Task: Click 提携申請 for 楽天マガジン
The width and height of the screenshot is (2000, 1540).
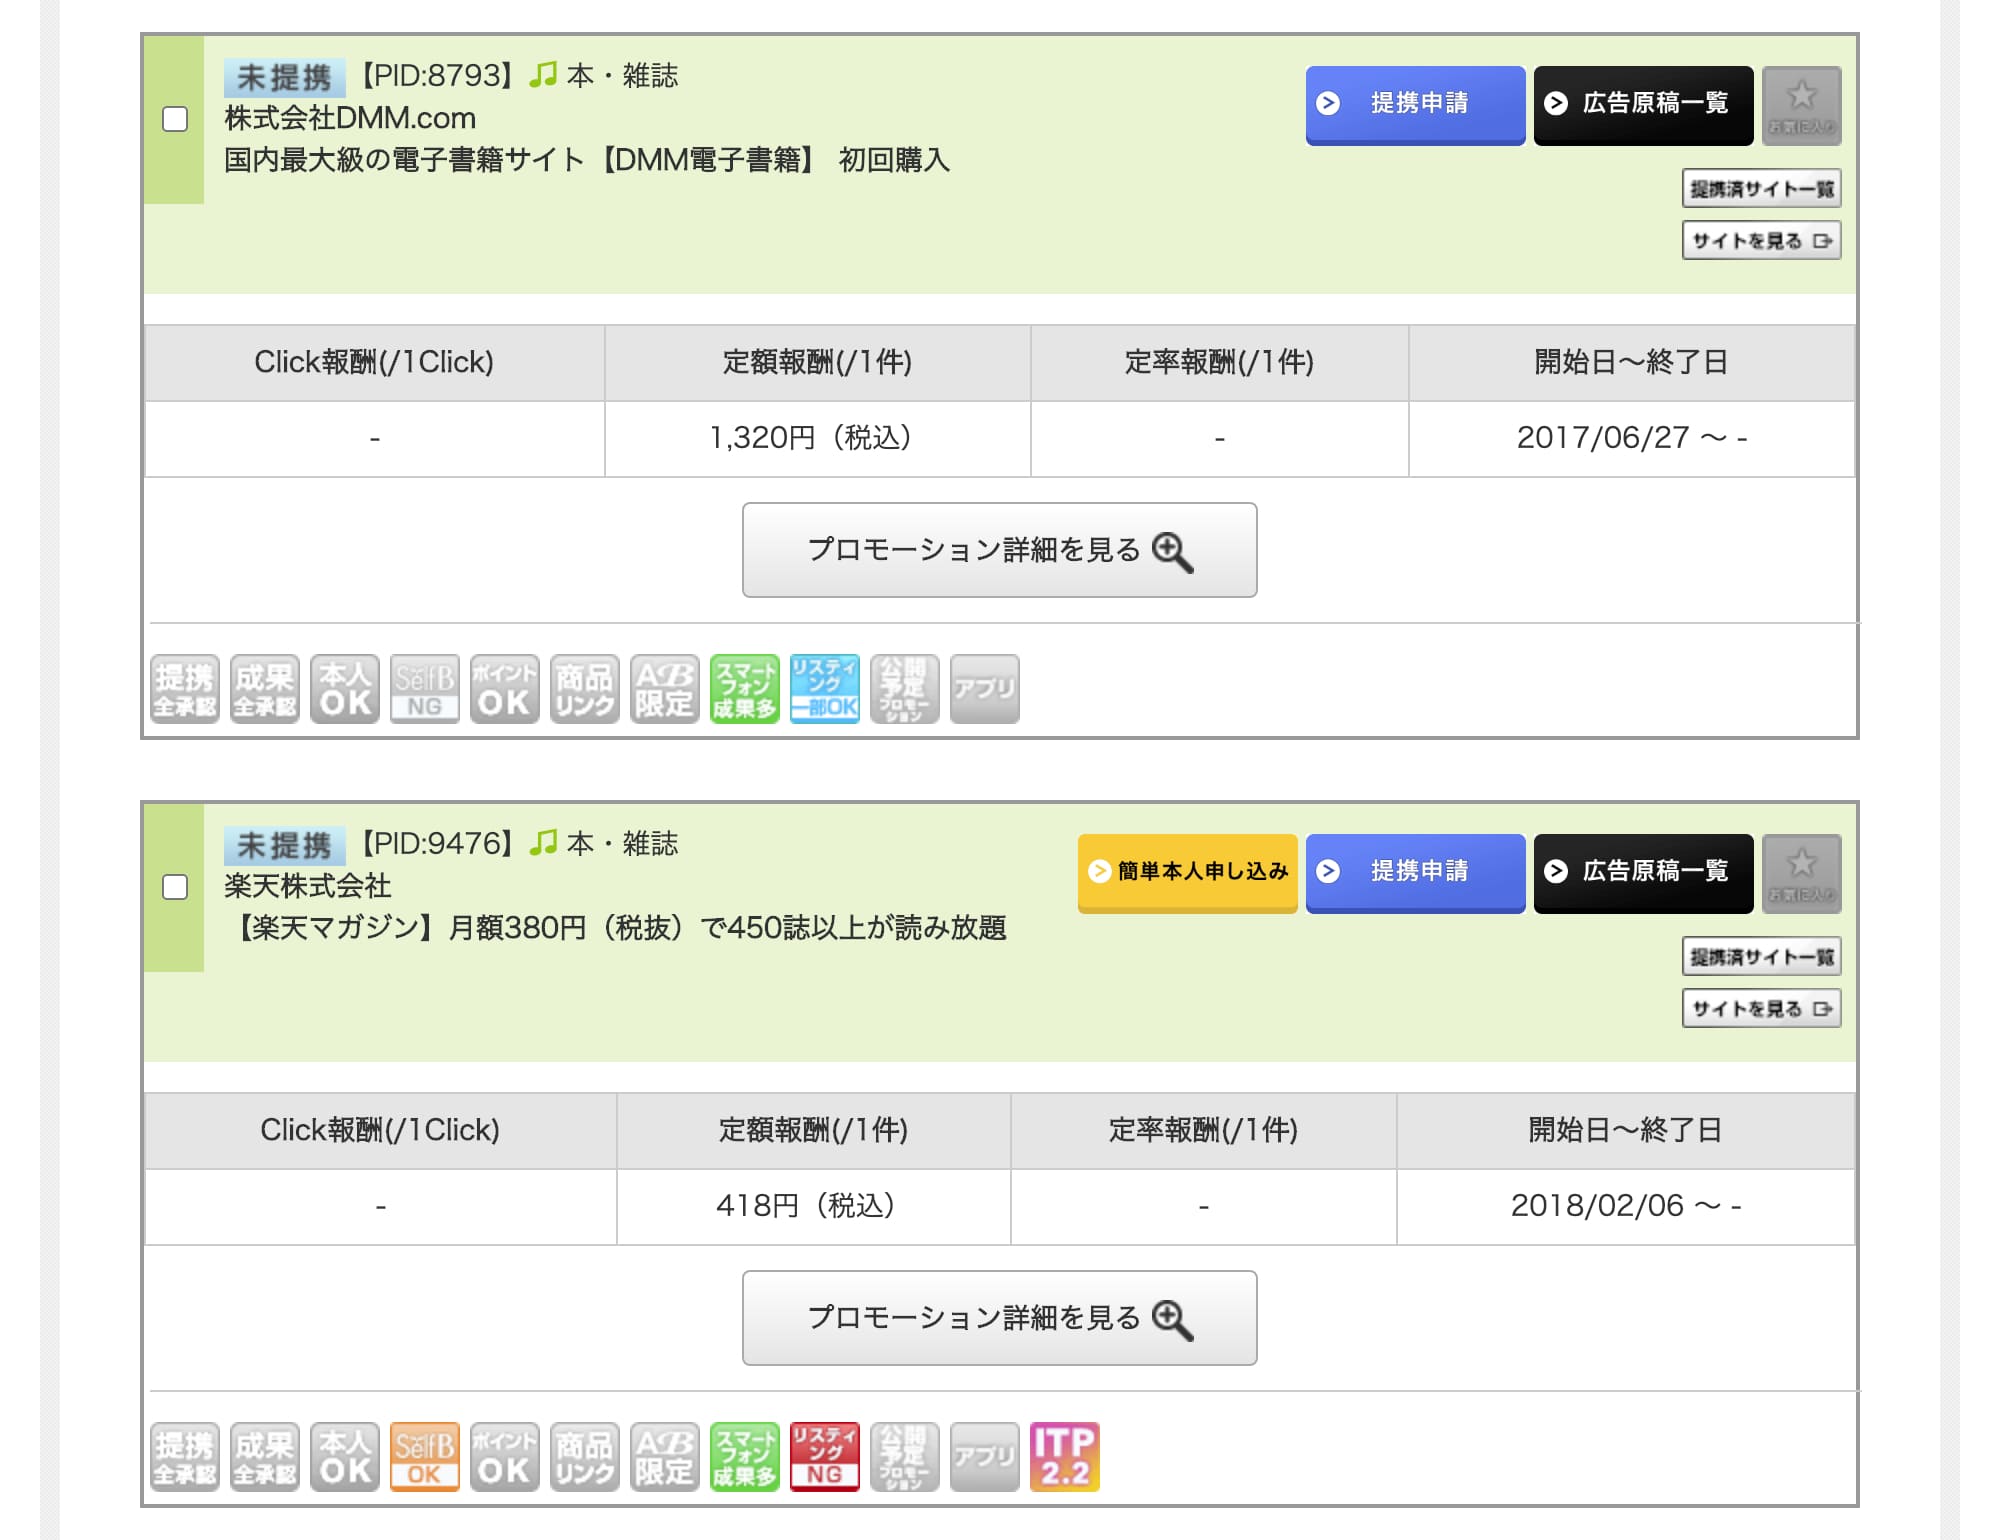Action: [x=1415, y=873]
